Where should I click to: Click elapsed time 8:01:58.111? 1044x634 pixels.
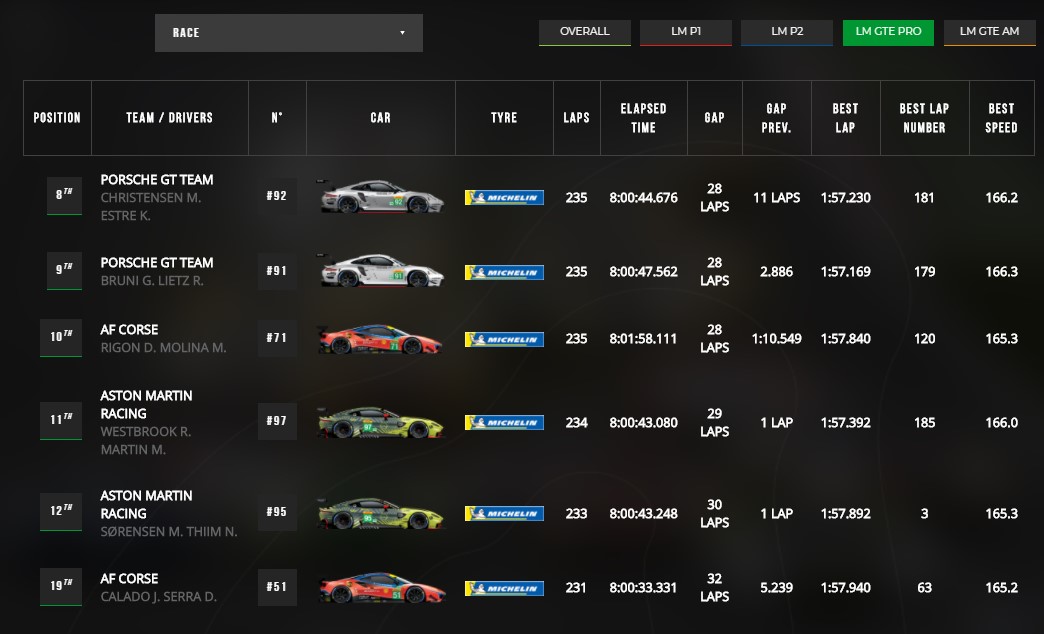click(644, 339)
